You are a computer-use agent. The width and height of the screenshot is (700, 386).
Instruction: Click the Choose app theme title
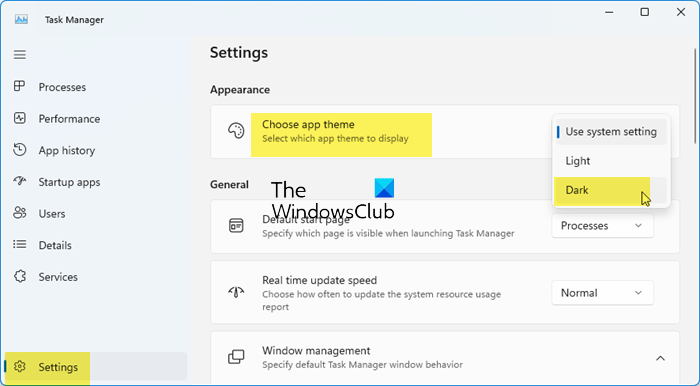click(x=308, y=125)
